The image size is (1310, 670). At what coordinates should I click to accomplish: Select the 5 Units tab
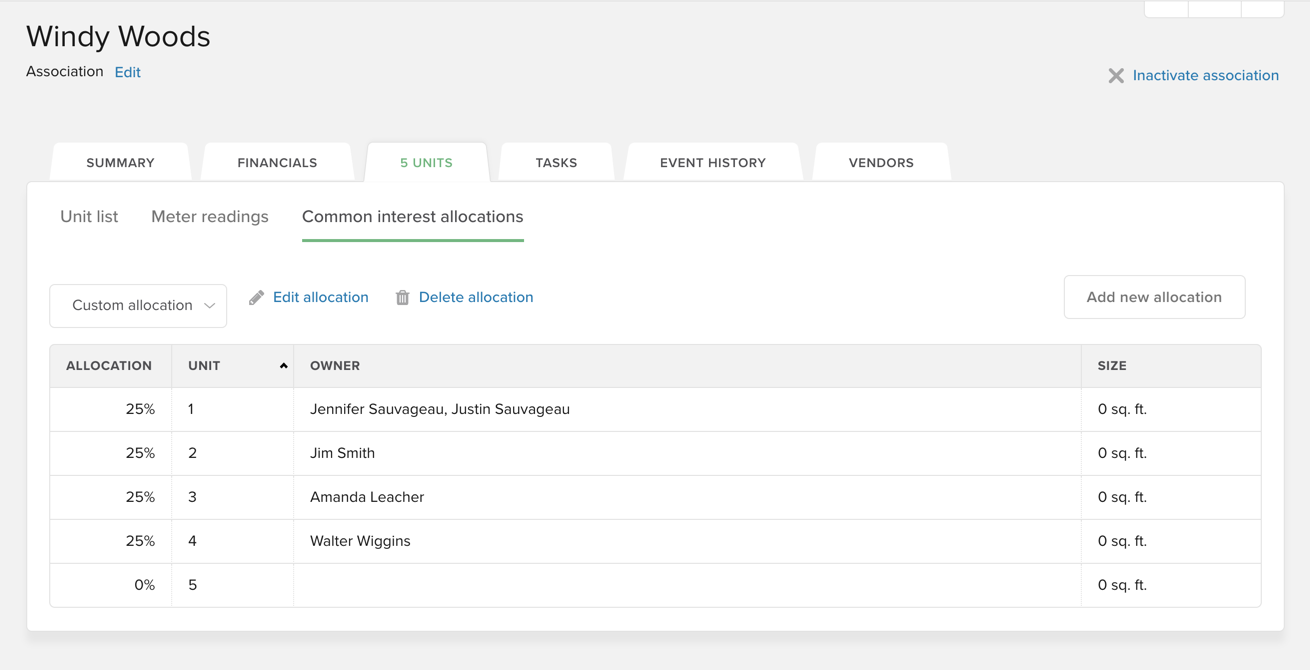point(426,163)
